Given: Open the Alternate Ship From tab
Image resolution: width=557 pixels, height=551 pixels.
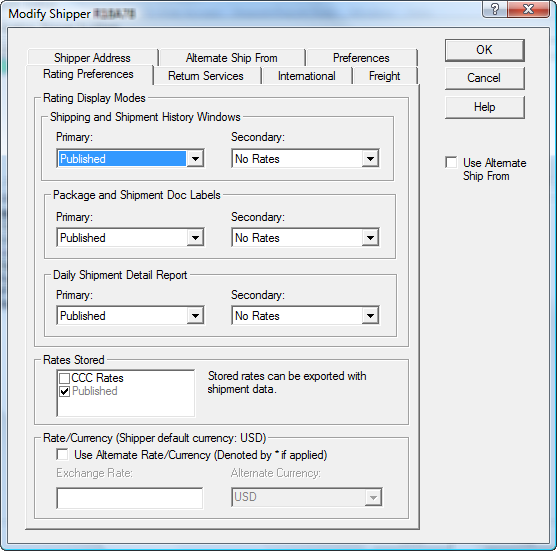Looking at the screenshot, I should (x=232, y=58).
